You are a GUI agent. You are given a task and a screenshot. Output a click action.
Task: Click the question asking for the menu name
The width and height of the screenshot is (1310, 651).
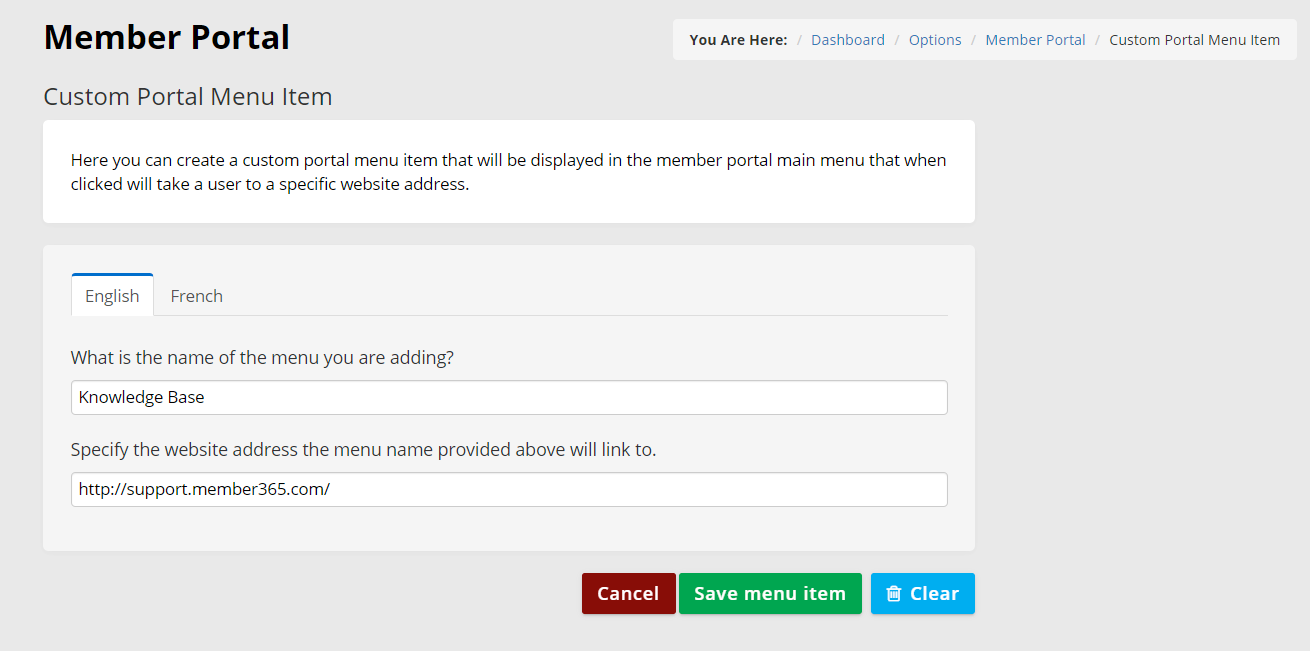pos(261,357)
